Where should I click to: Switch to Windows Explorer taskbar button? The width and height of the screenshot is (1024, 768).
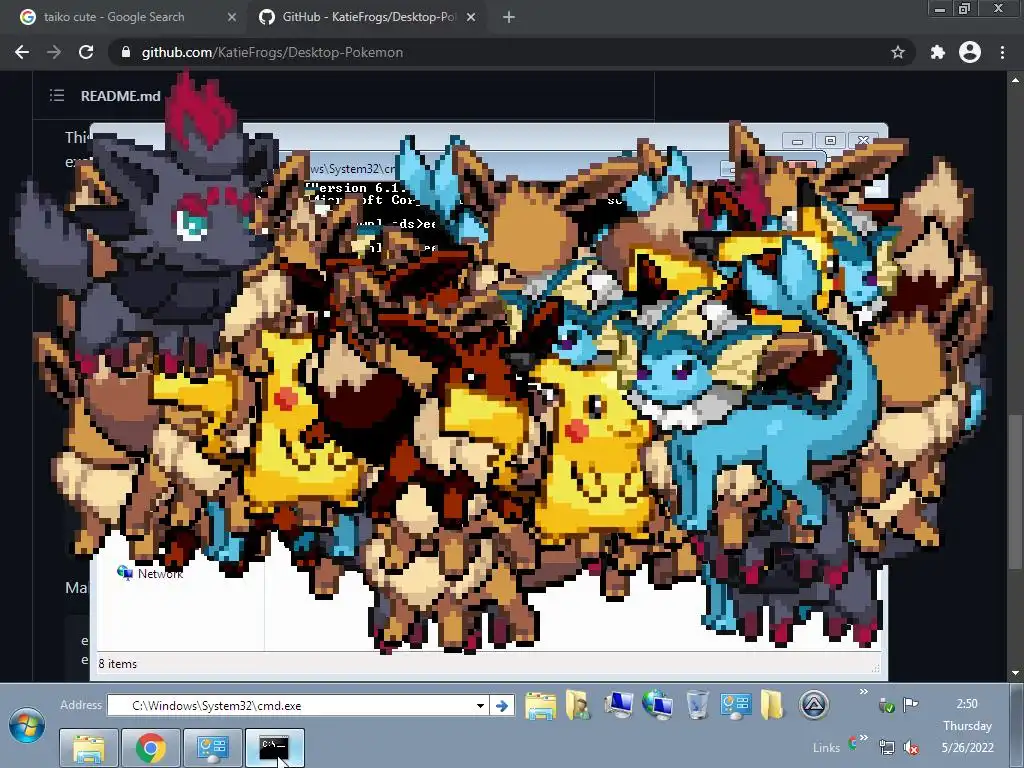coord(89,748)
